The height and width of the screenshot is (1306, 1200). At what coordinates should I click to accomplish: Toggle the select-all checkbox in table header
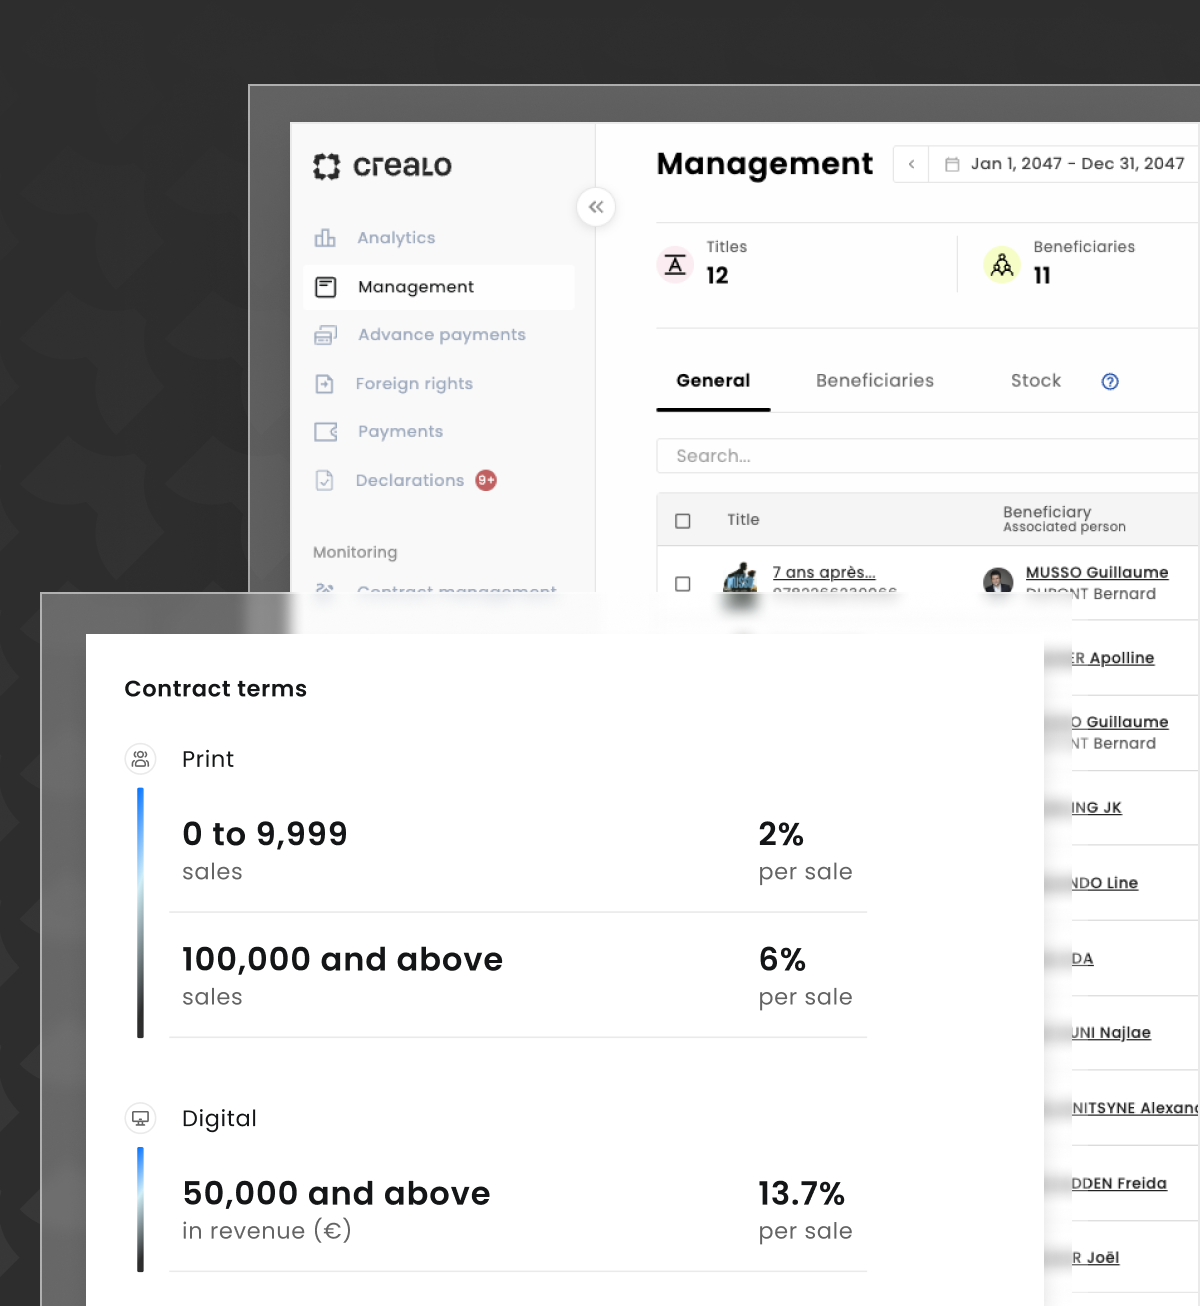point(683,521)
